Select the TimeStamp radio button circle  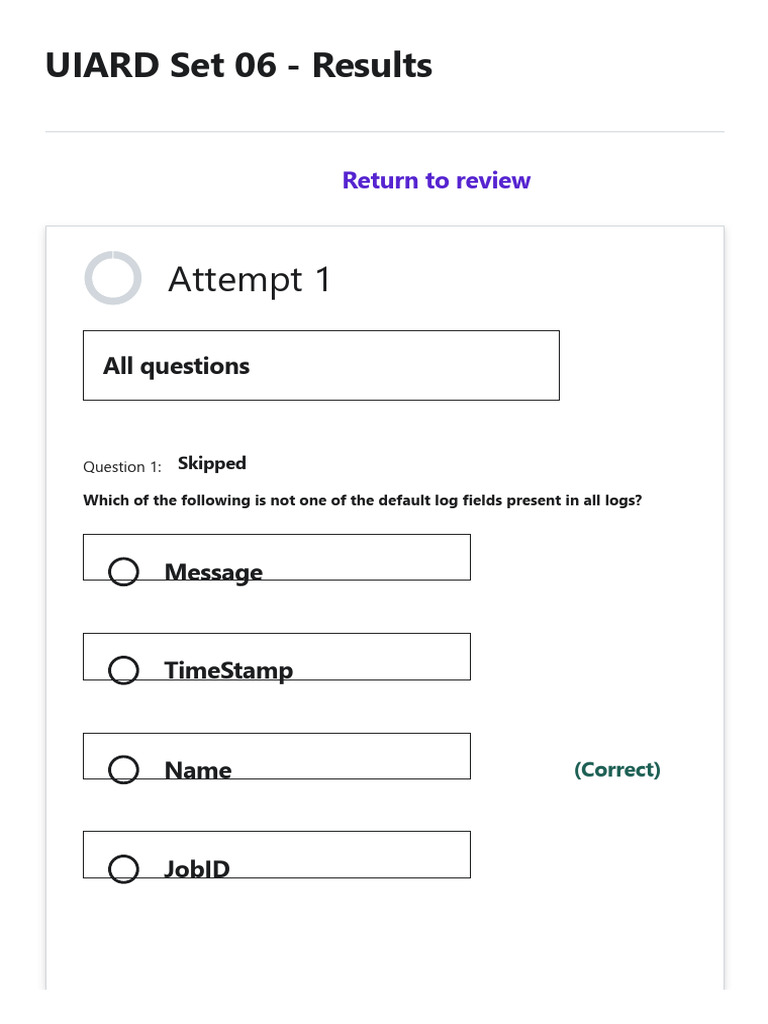[x=123, y=670]
